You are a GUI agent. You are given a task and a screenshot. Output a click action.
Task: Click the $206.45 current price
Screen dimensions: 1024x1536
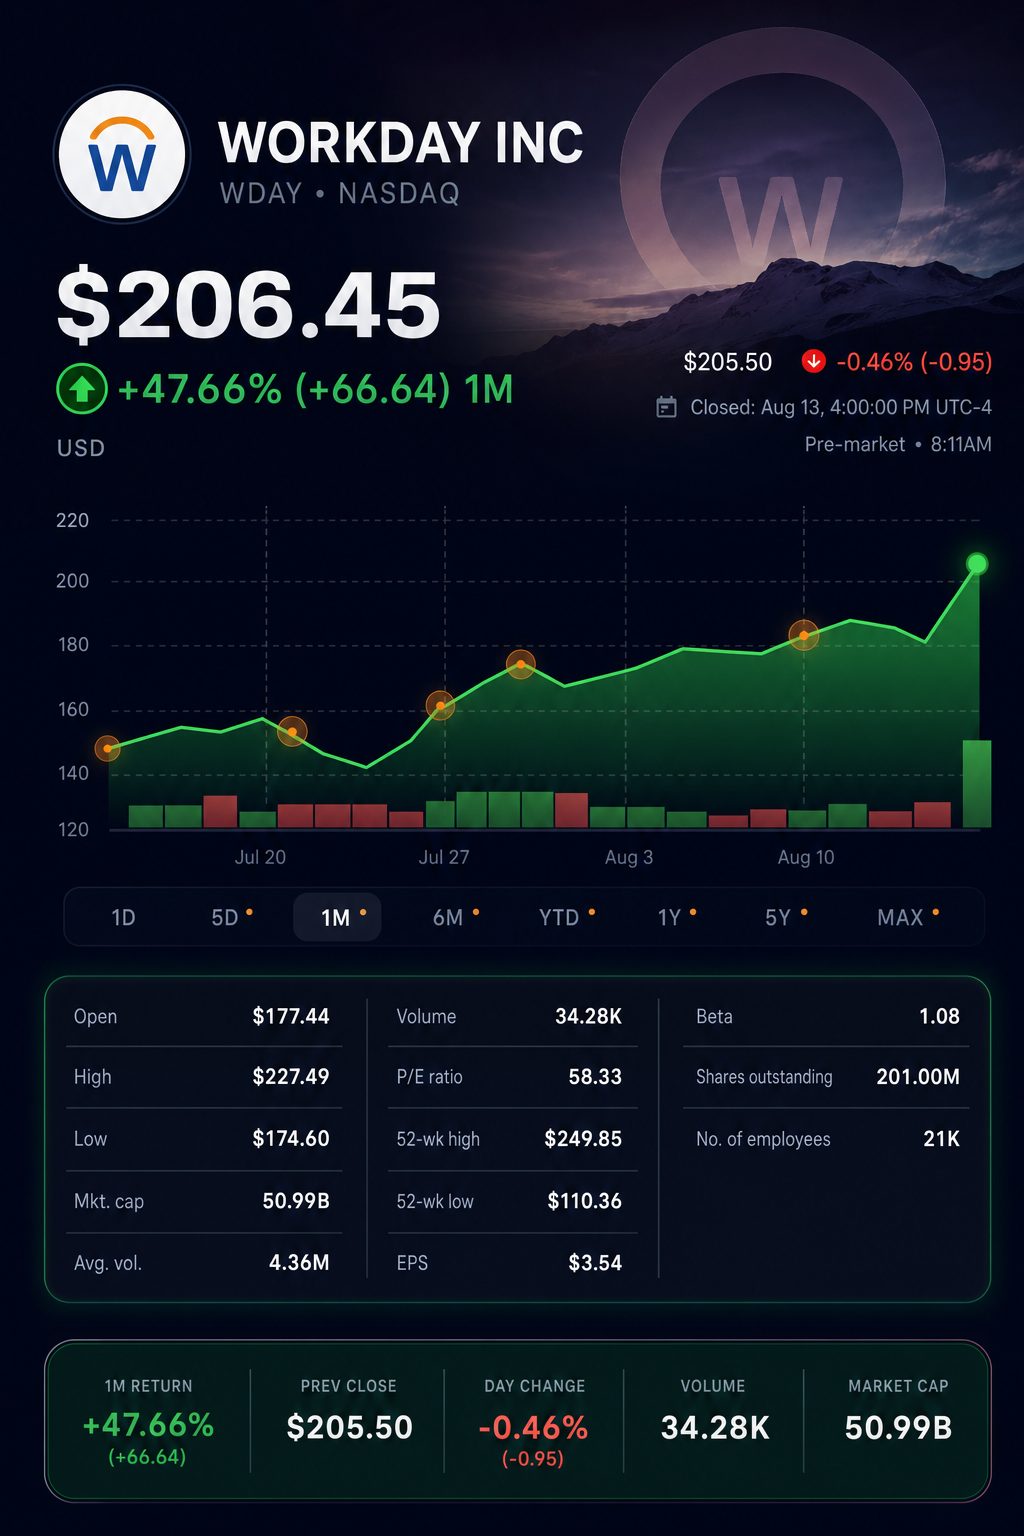[x=248, y=305]
